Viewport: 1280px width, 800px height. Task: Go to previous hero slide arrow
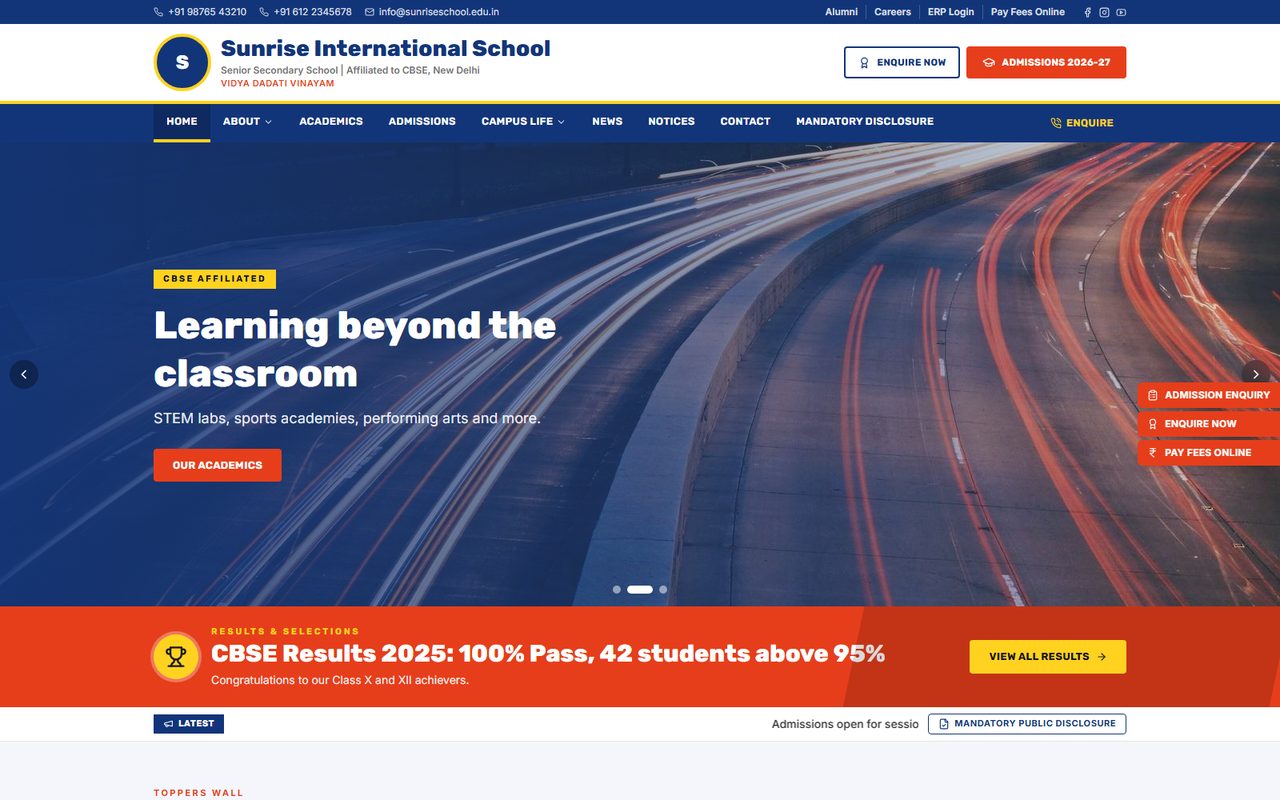pos(24,374)
